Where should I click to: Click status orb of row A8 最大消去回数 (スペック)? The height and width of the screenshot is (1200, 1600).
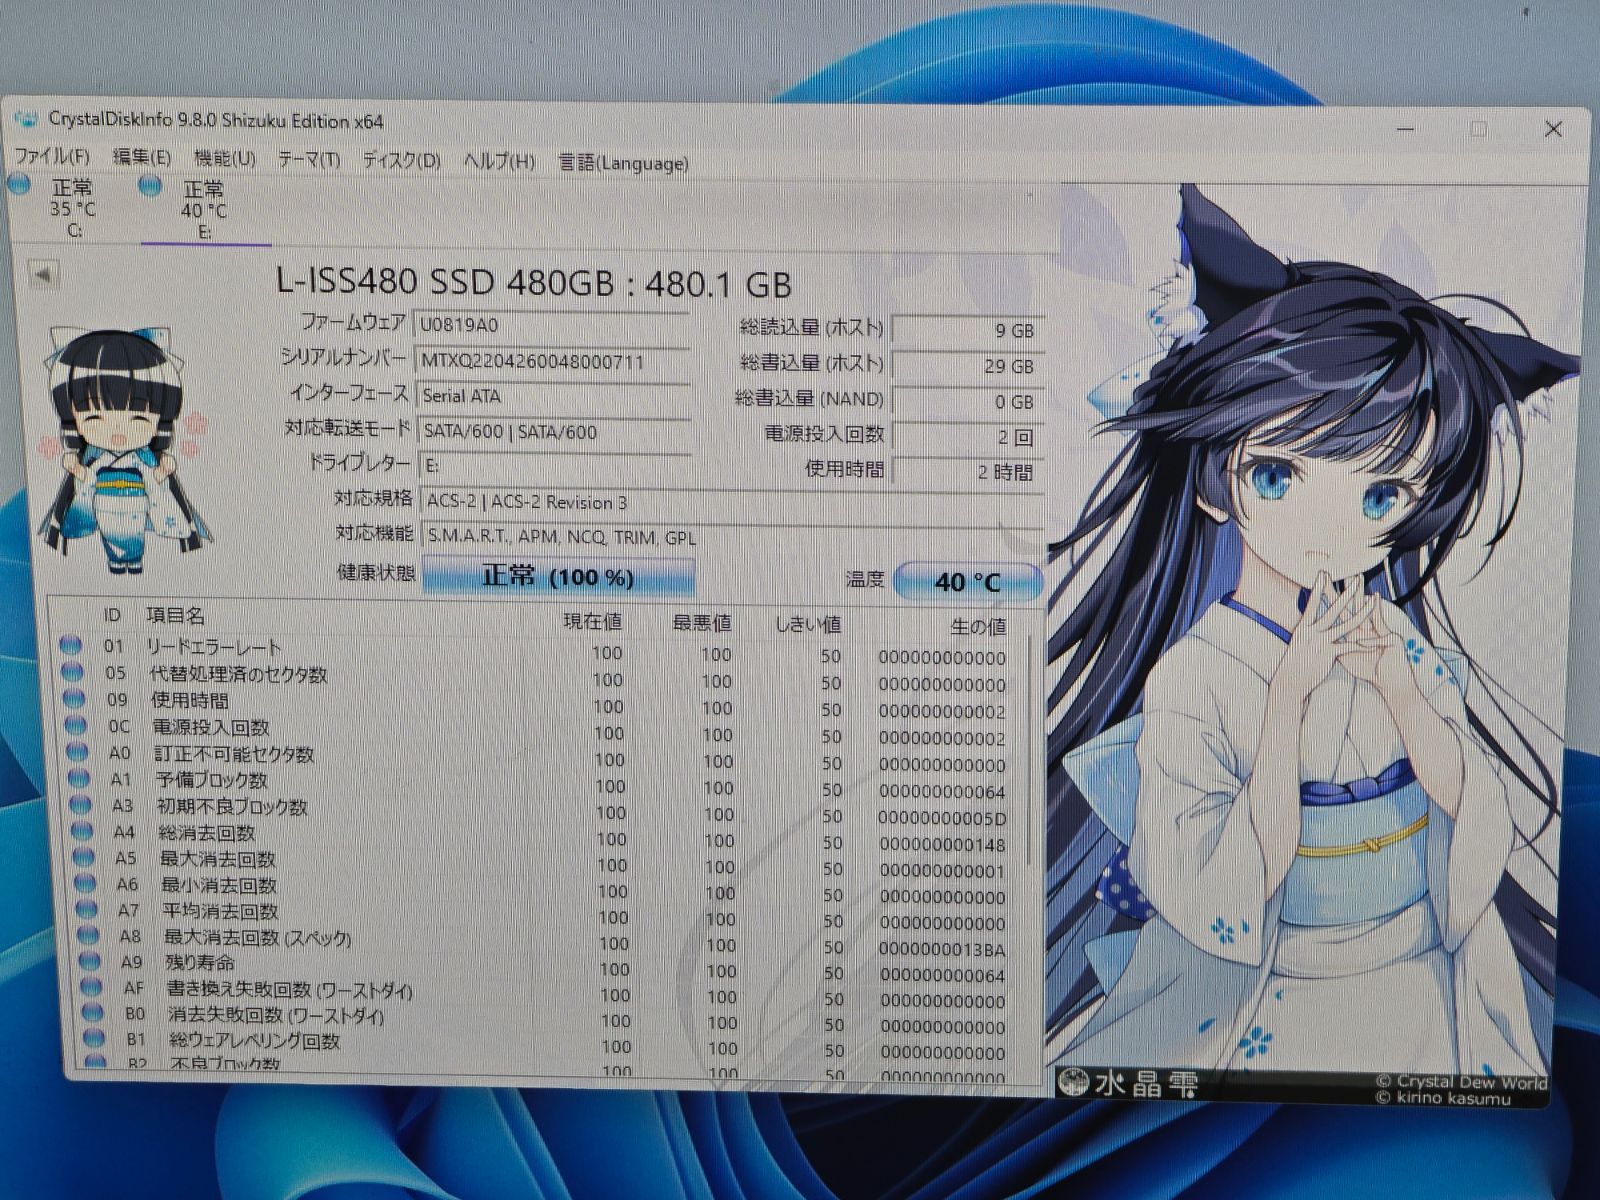pos(90,936)
